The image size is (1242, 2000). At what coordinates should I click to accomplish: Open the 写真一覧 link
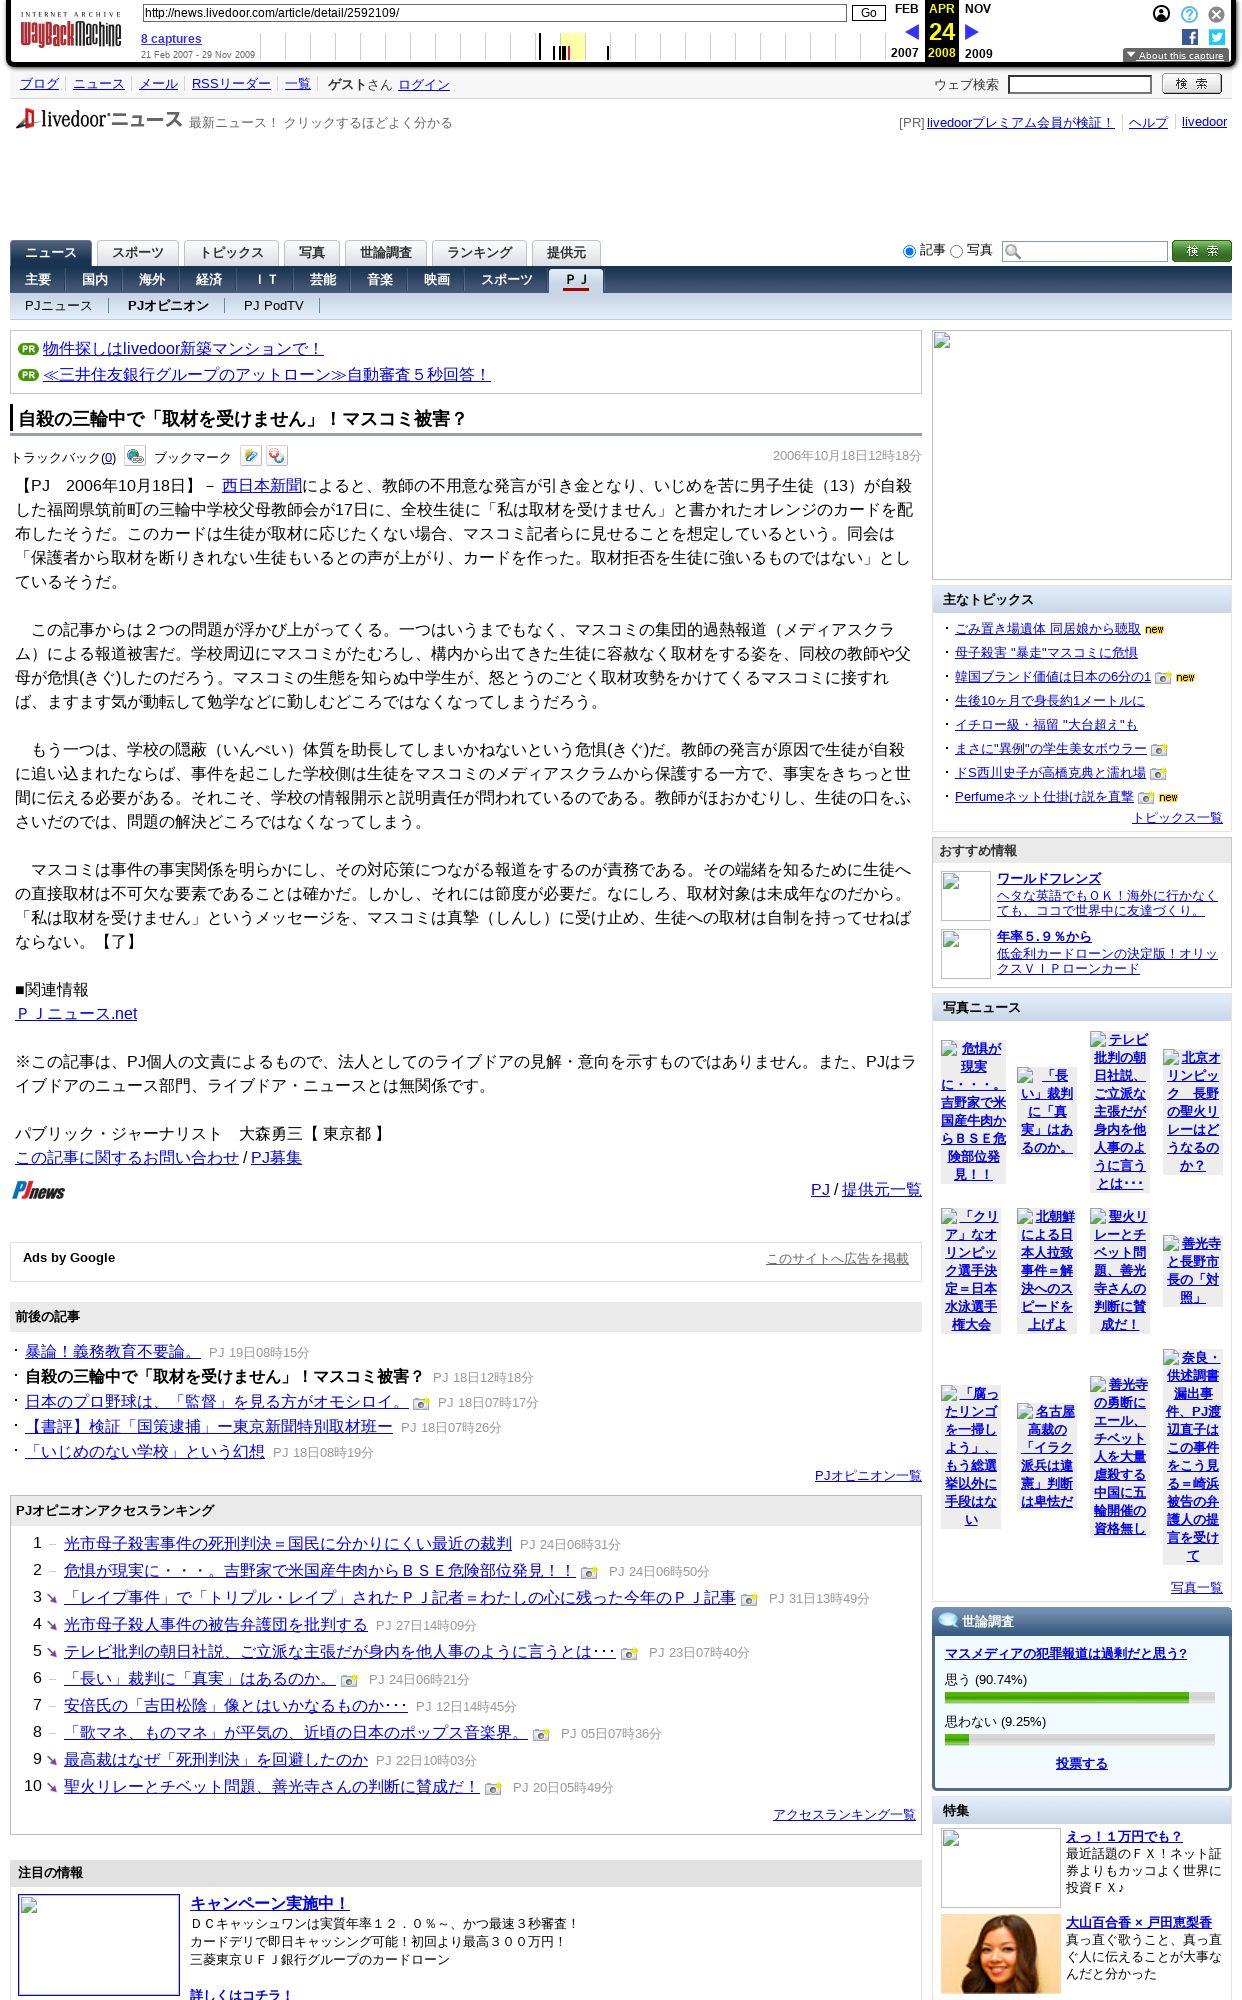1196,1588
